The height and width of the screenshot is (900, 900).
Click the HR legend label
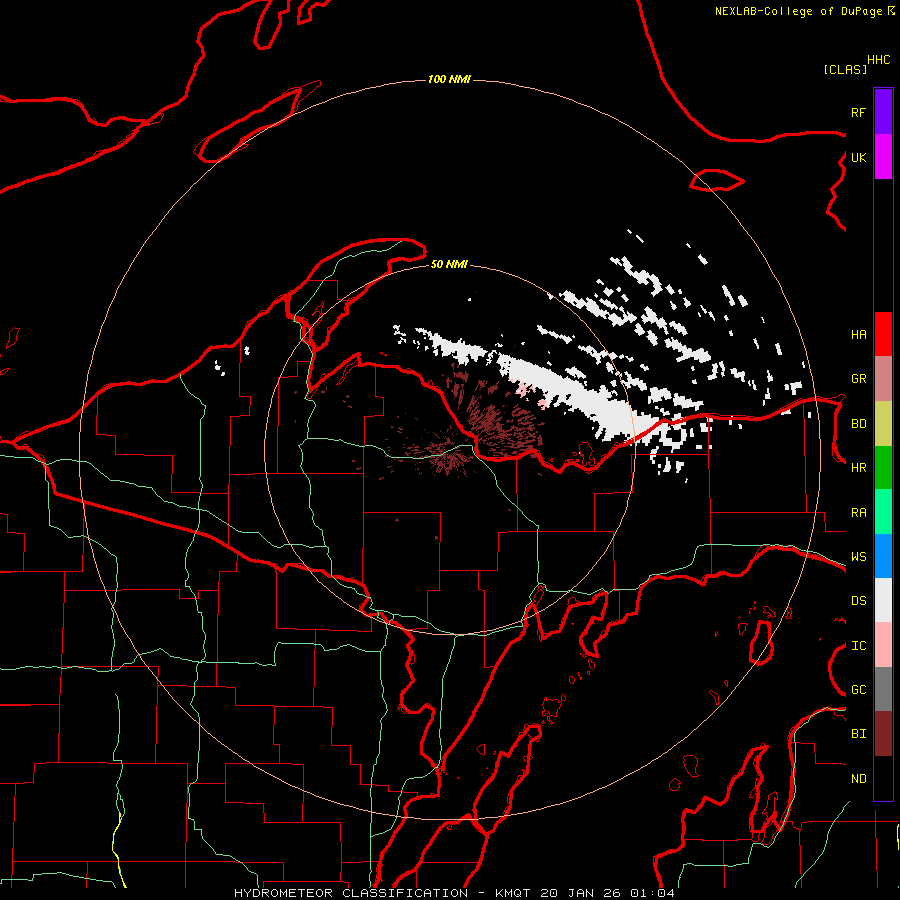[858, 468]
